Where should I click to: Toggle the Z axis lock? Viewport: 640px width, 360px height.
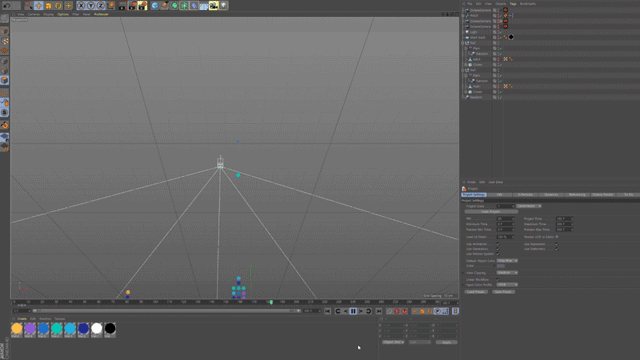click(x=100, y=6)
